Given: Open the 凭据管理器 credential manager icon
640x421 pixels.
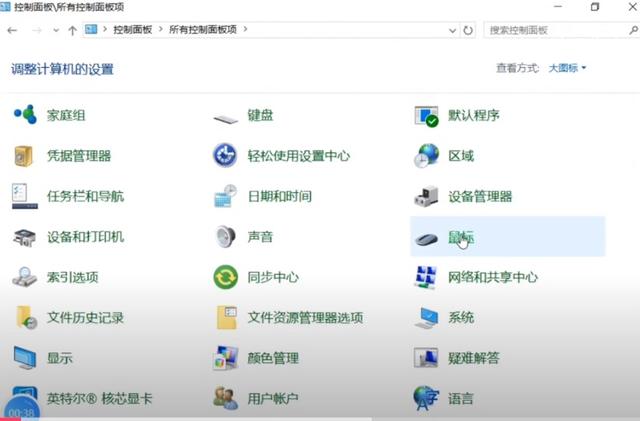Looking at the screenshot, I should click(24, 156).
